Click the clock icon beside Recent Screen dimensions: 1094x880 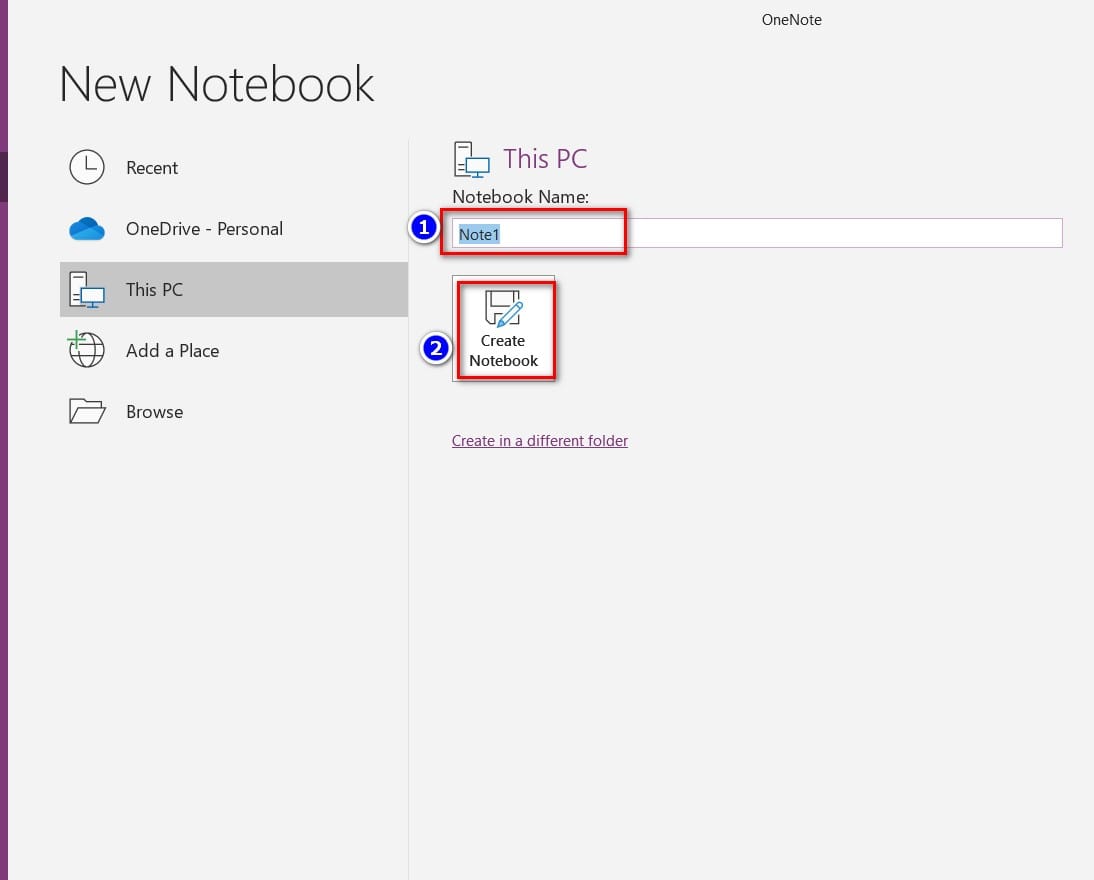pos(87,168)
